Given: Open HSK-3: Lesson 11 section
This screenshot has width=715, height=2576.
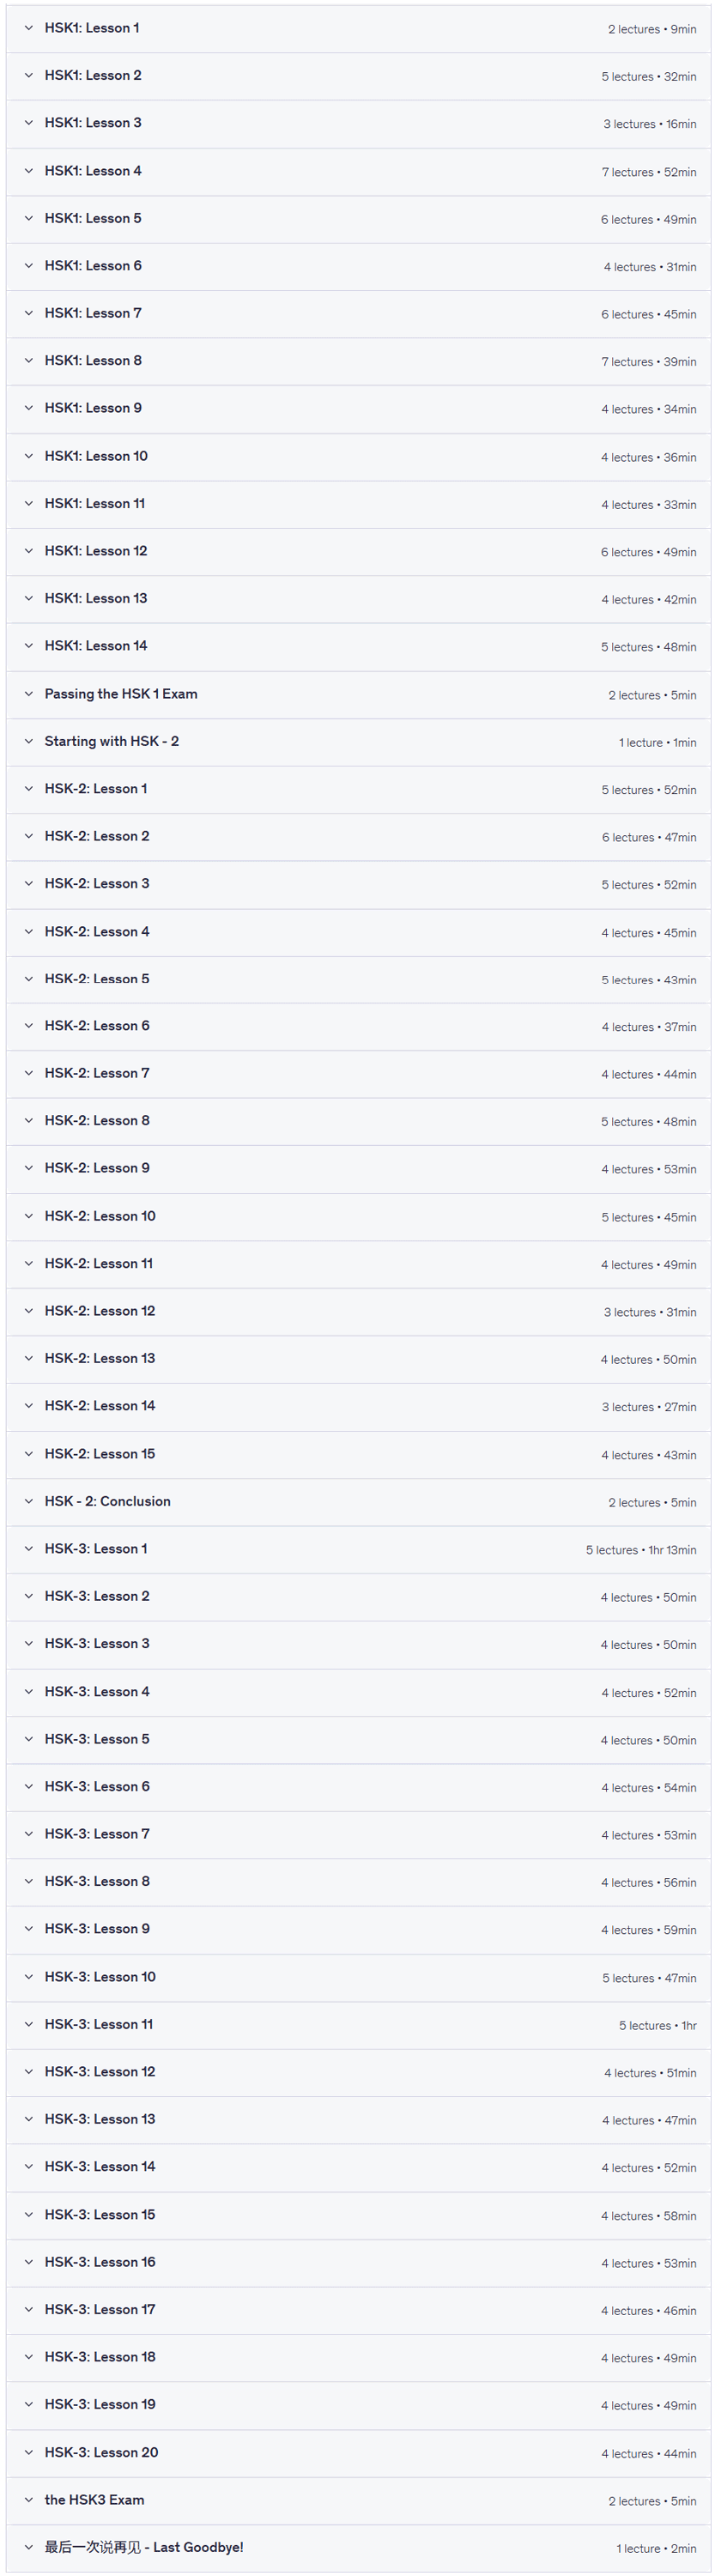Looking at the screenshot, I should tap(358, 2024).
